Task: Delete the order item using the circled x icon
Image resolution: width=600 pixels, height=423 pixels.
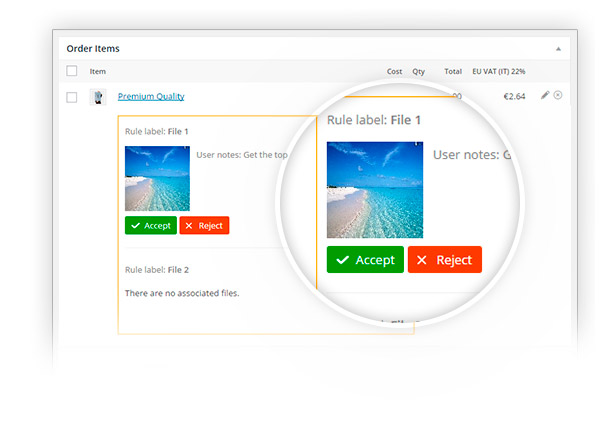Action: coord(558,96)
